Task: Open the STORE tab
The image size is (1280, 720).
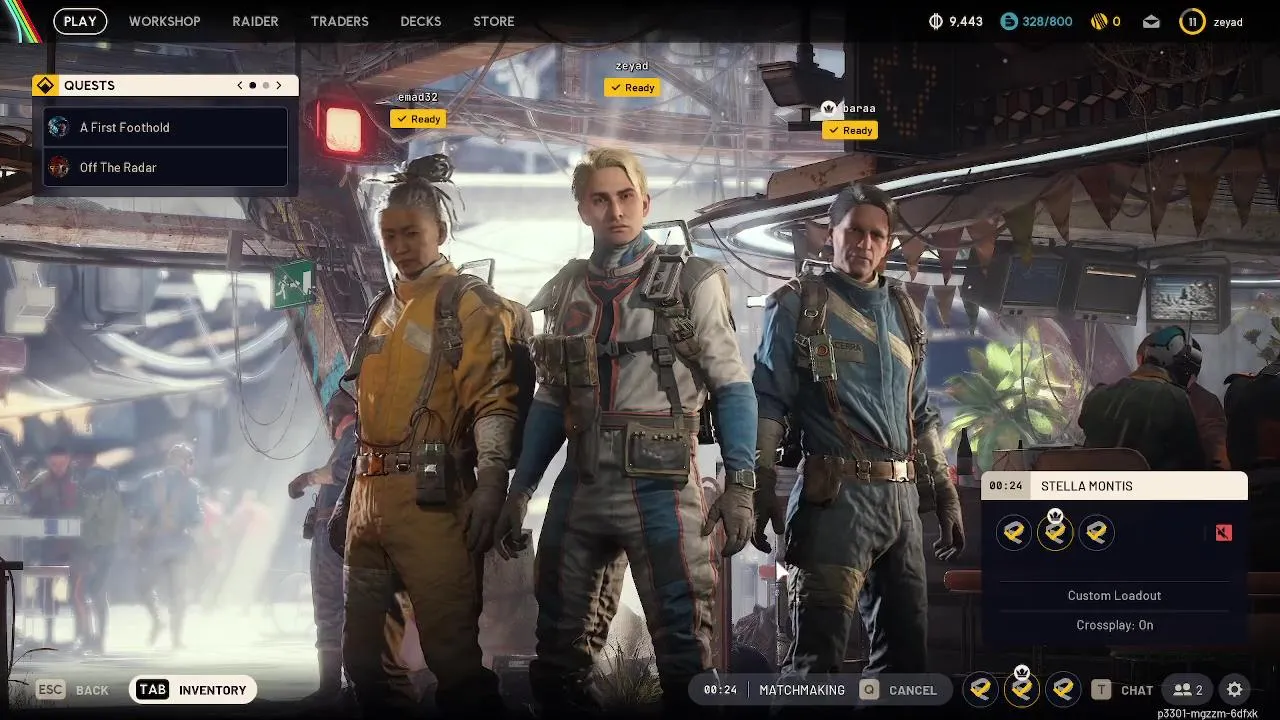Action: 494,21
